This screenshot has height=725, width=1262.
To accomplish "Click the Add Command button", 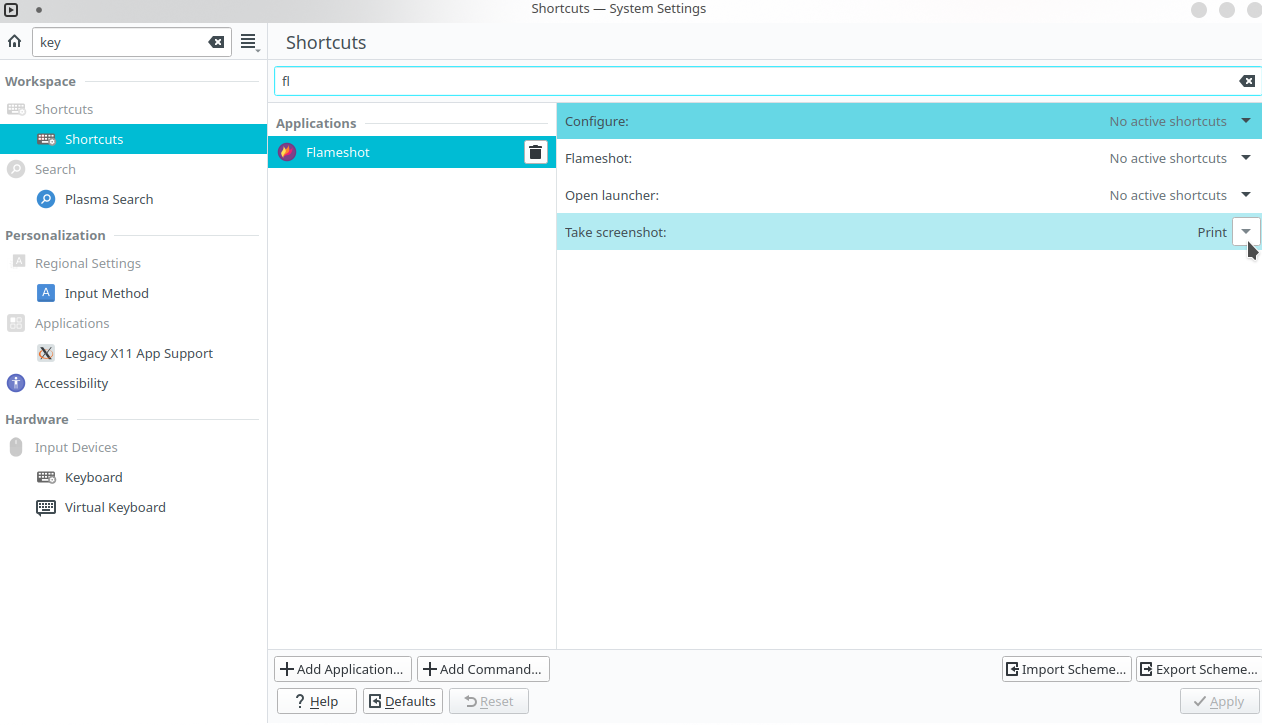I will (x=483, y=669).
